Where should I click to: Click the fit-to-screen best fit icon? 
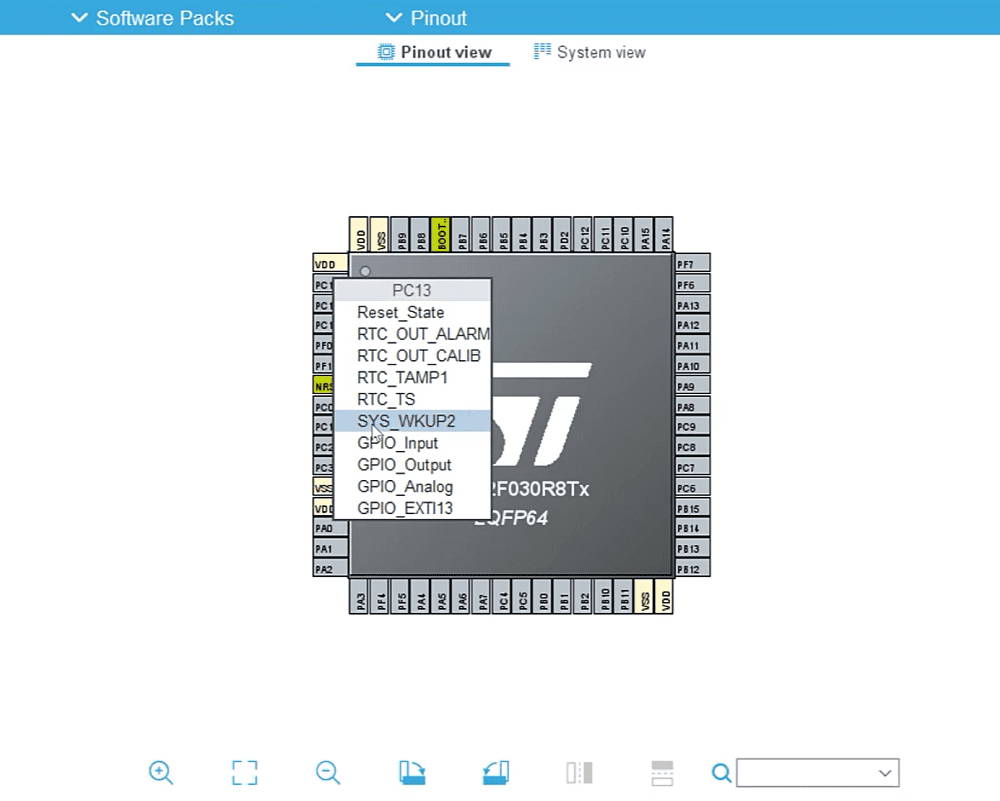pyautogui.click(x=244, y=772)
